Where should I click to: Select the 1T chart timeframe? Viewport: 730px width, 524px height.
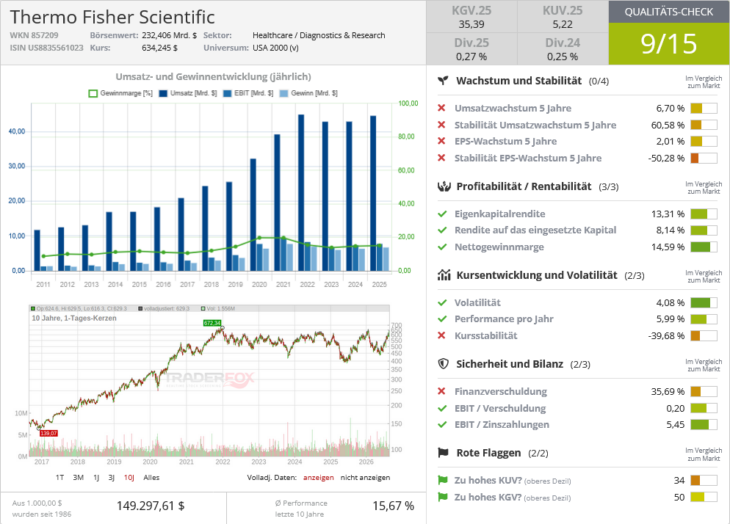coord(60,477)
